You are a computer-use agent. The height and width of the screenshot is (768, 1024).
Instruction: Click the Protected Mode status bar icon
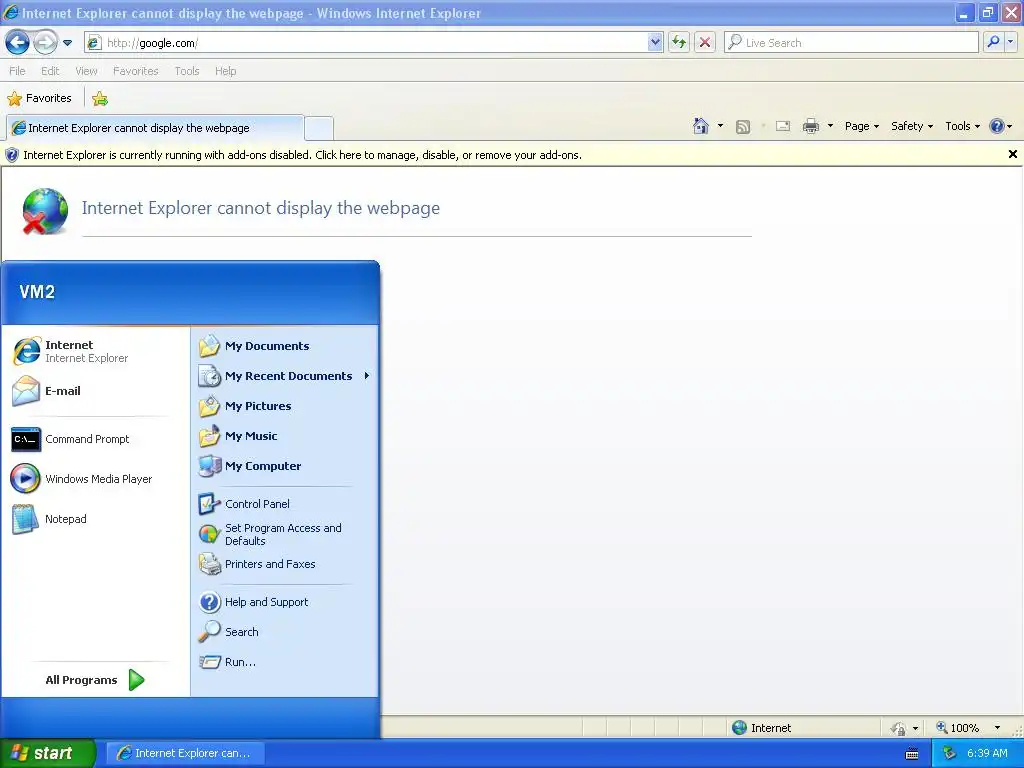[898, 728]
